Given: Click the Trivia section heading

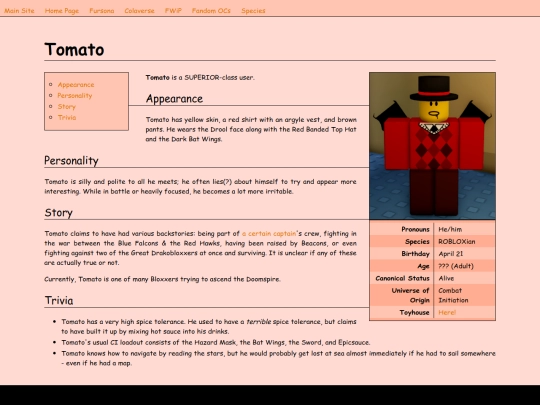Looking at the screenshot, I should (59, 301).
